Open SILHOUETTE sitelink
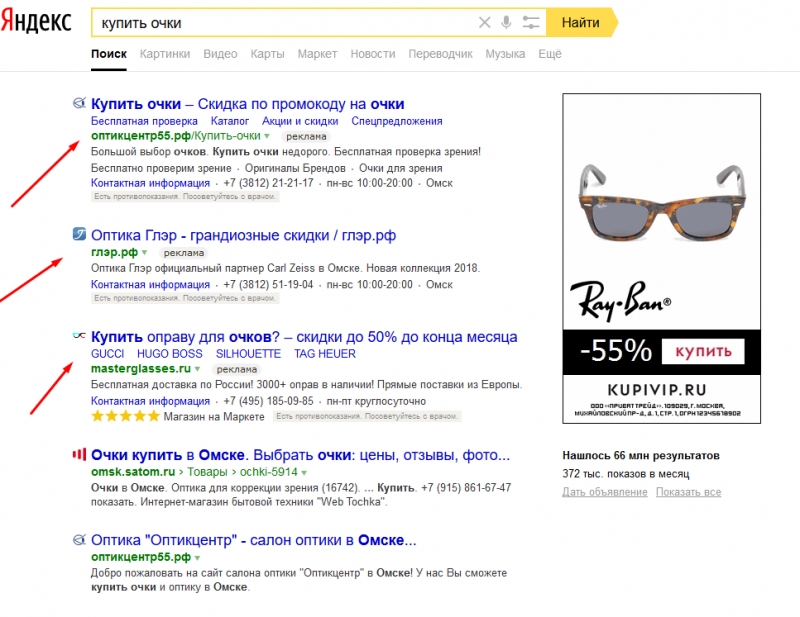Image resolution: width=800 pixels, height=617 pixels. (x=248, y=354)
